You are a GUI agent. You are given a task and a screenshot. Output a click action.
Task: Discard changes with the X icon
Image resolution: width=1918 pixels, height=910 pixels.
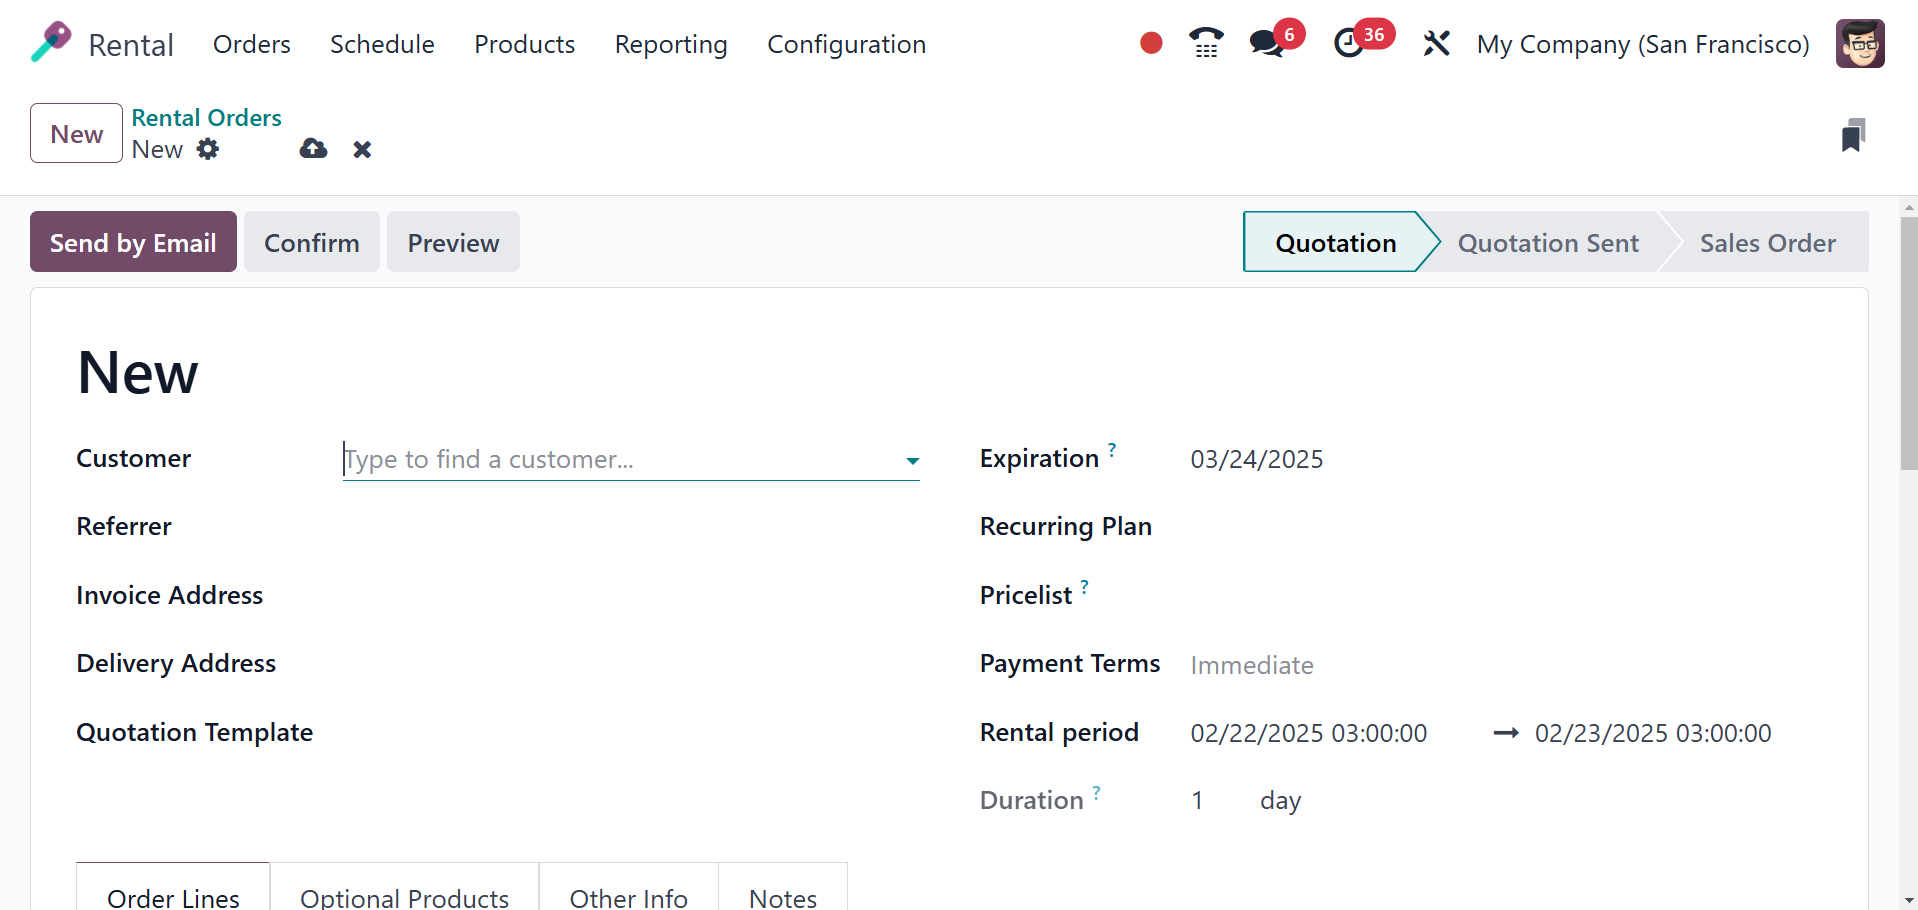362,149
